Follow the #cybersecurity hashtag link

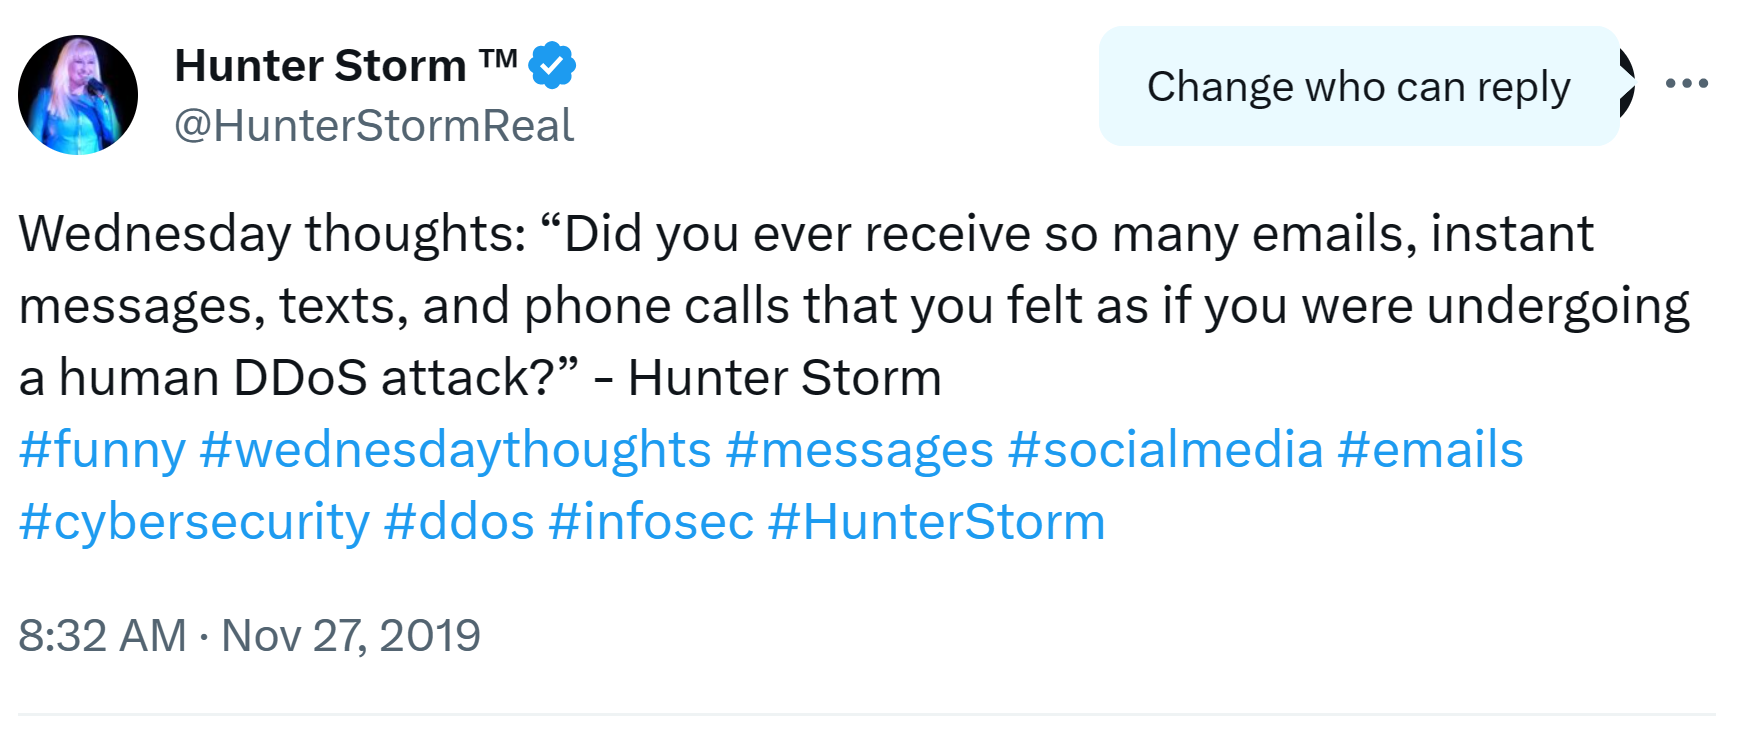click(194, 522)
